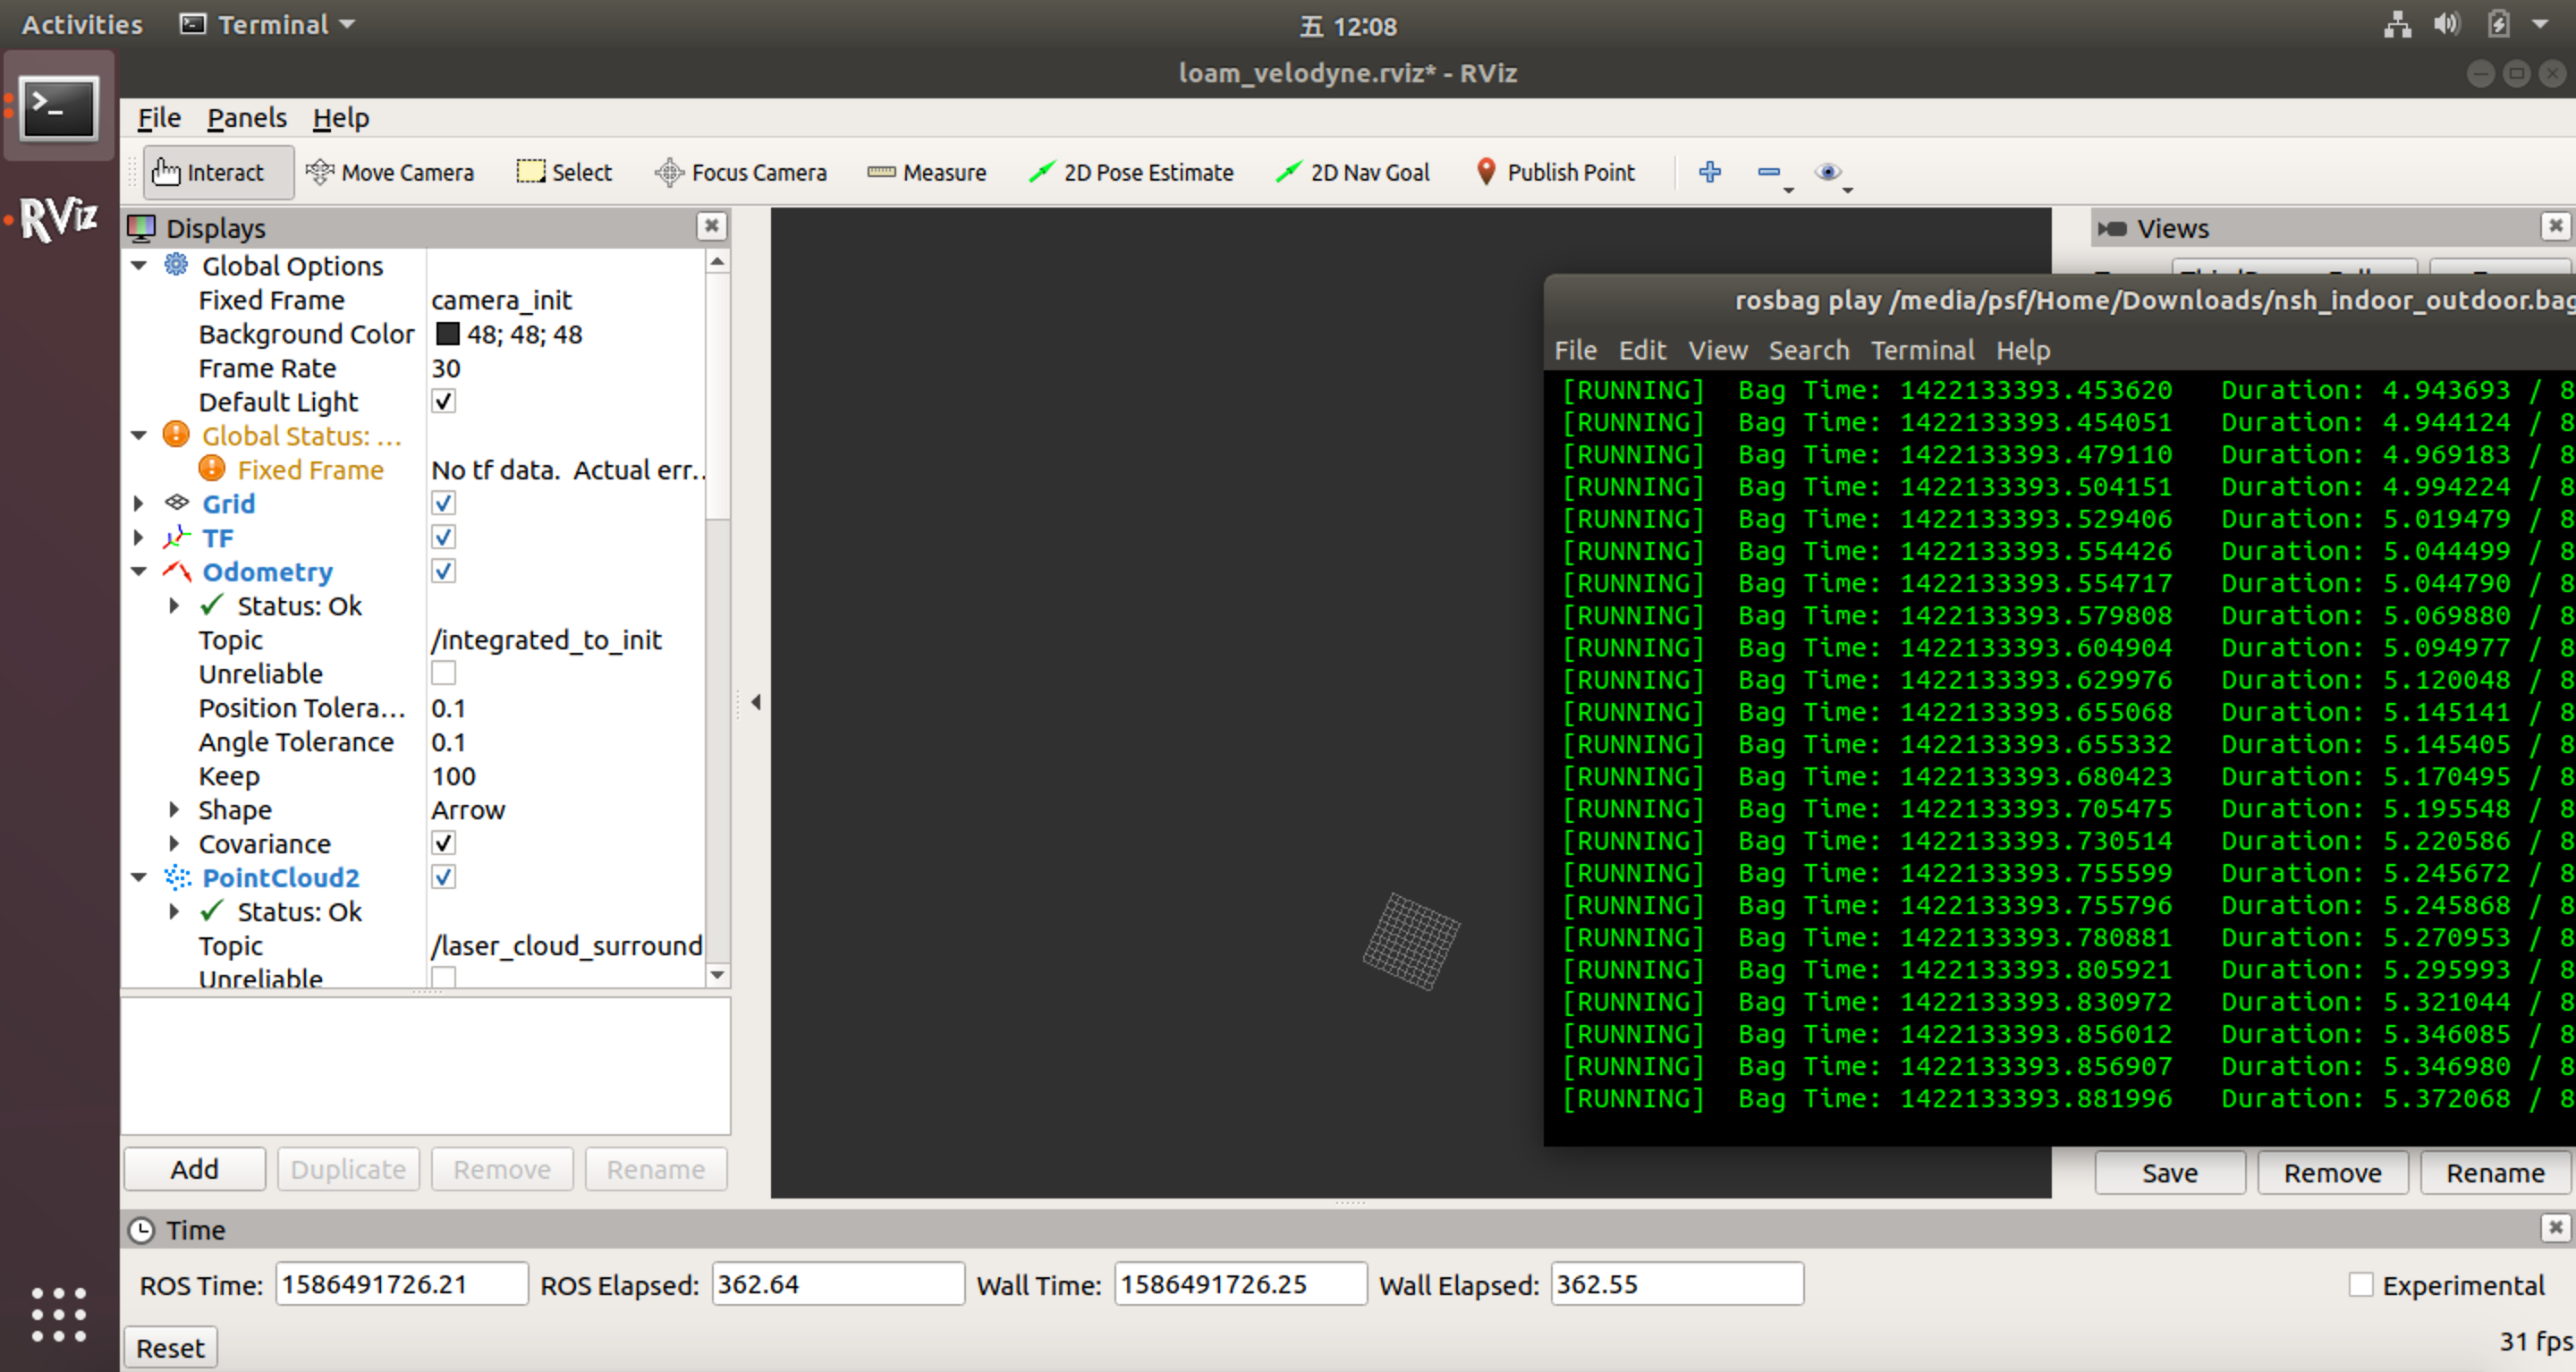
Task: Pick the Measure tool
Action: (x=927, y=173)
